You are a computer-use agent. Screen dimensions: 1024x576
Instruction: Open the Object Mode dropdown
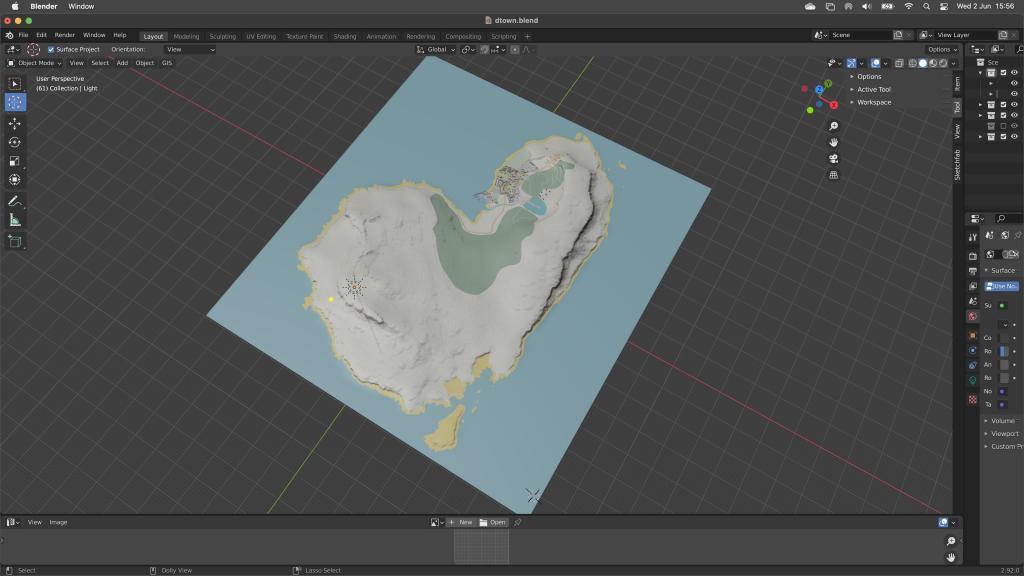(x=35, y=63)
